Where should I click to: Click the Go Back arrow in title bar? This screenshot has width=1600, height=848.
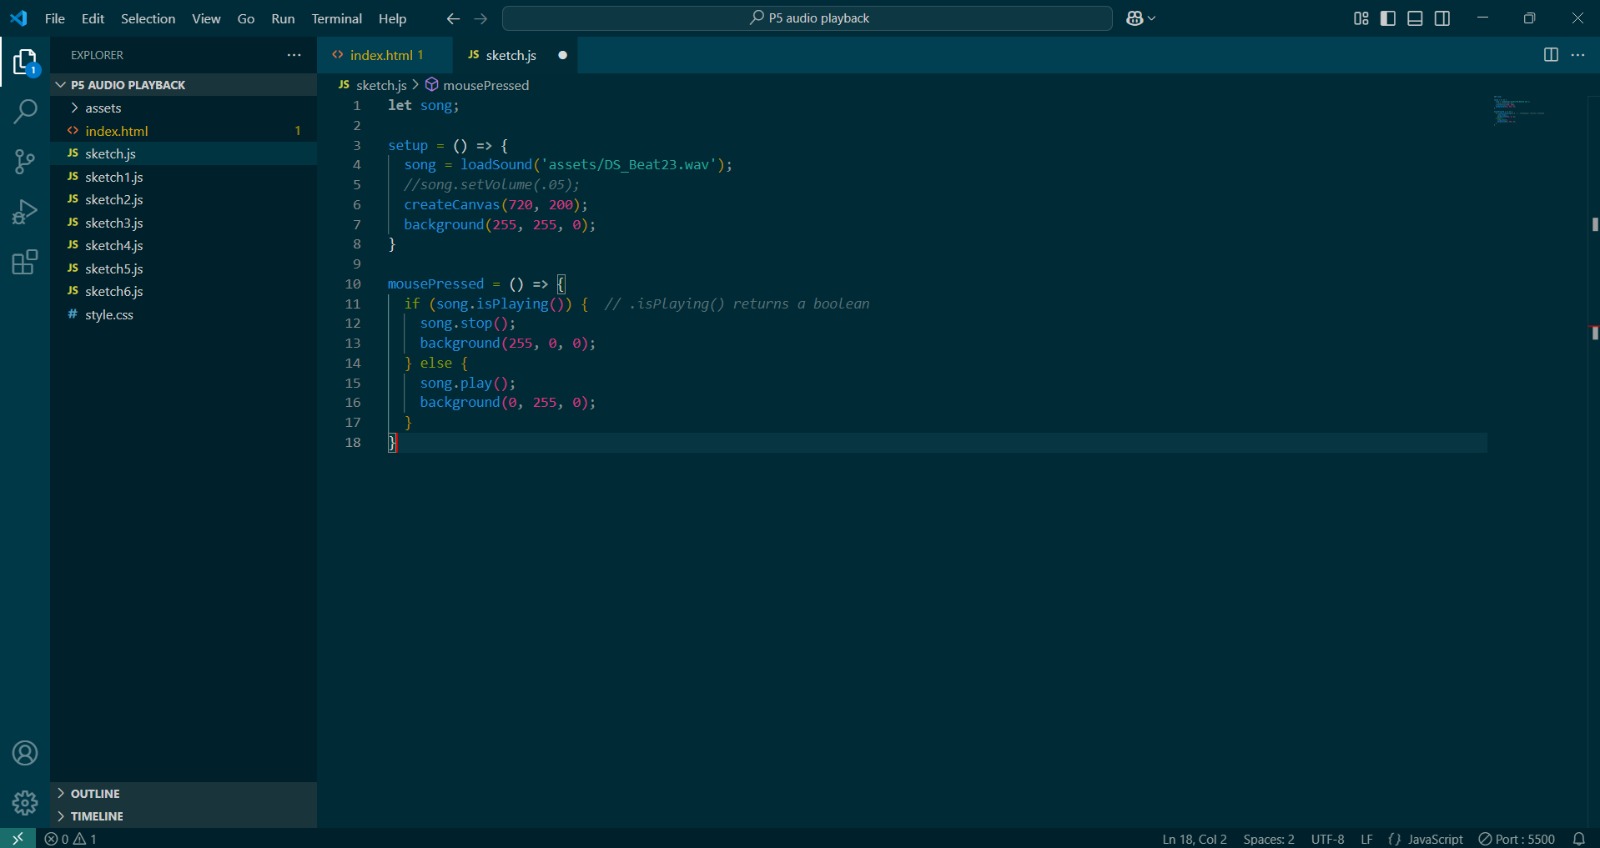[453, 18]
